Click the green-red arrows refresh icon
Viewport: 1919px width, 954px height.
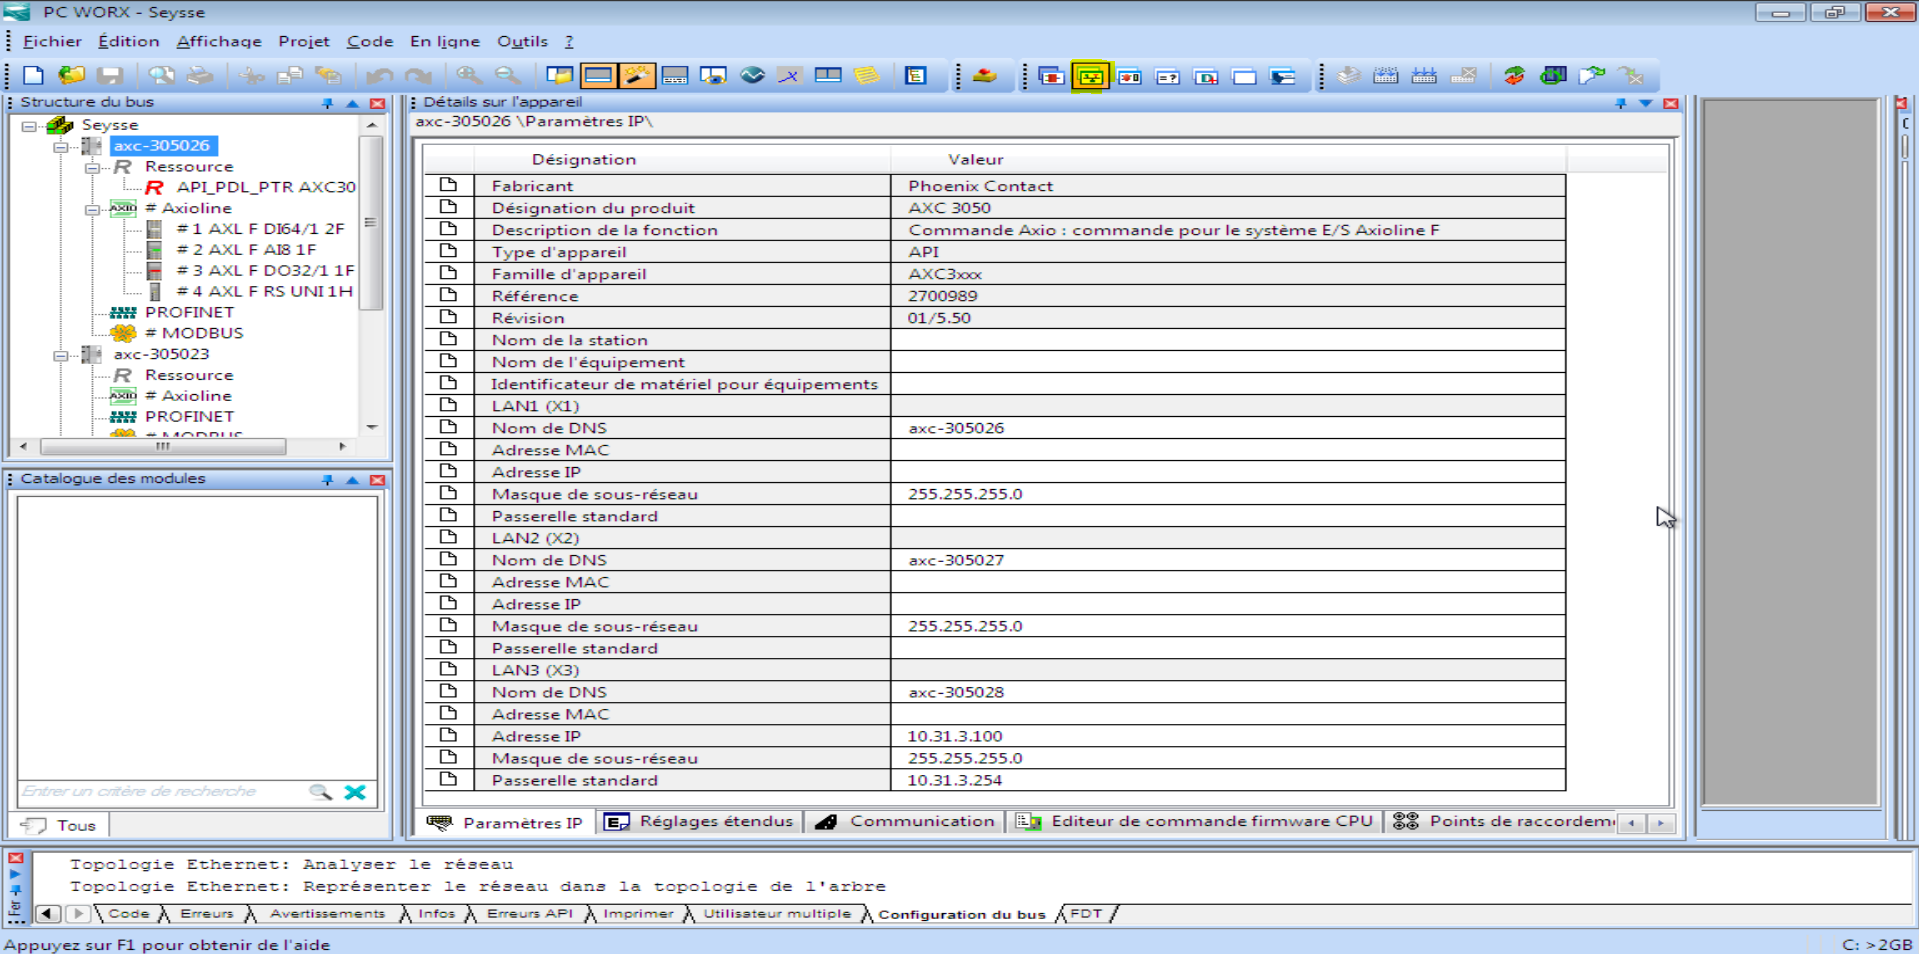(1514, 76)
